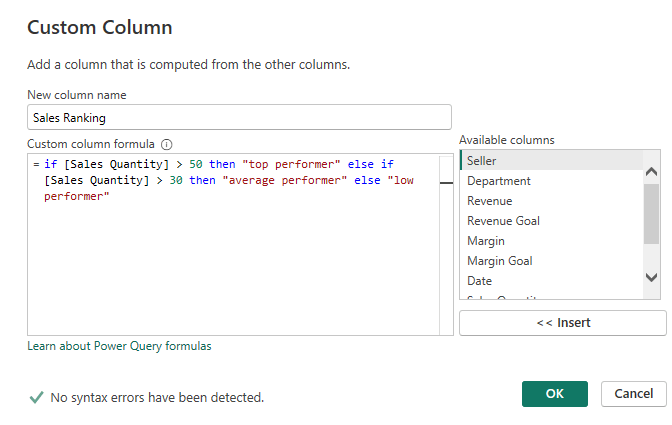
Task: Click the Available columns scroll down arrow
Action: pyautogui.click(x=651, y=277)
